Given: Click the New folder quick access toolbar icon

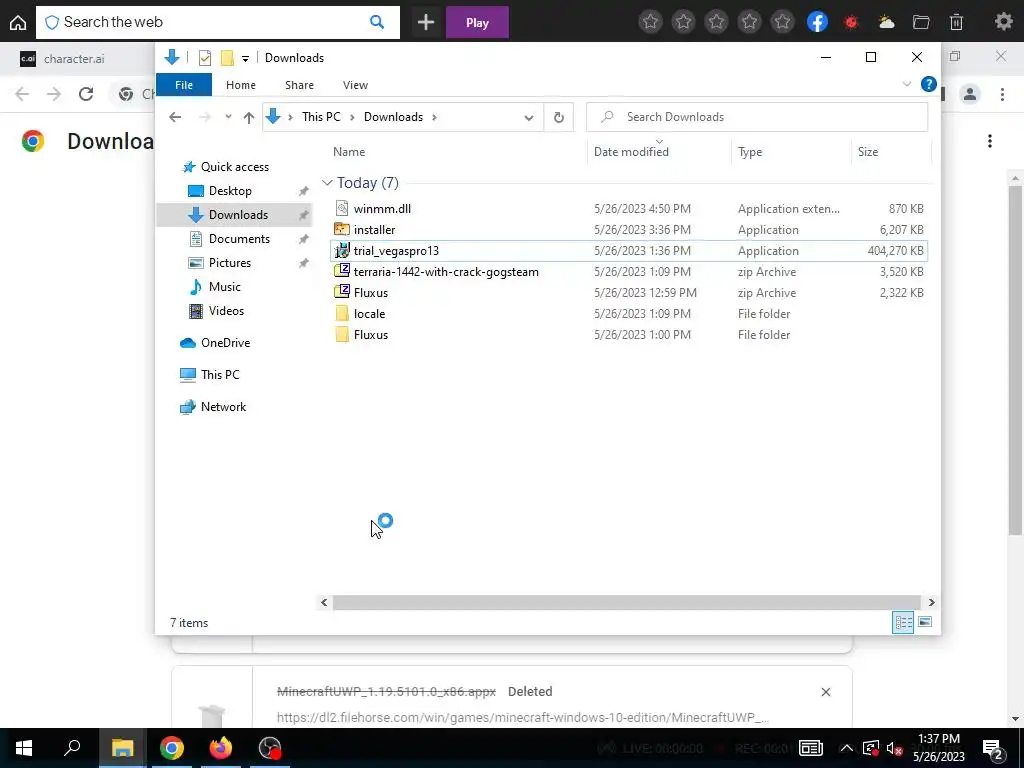Looking at the screenshot, I should [x=227, y=57].
